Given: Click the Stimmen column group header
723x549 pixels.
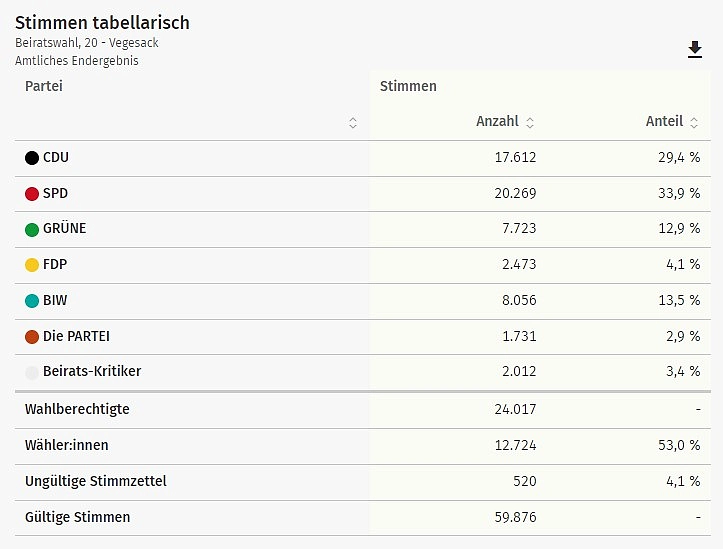Looking at the screenshot, I should pos(408,86).
